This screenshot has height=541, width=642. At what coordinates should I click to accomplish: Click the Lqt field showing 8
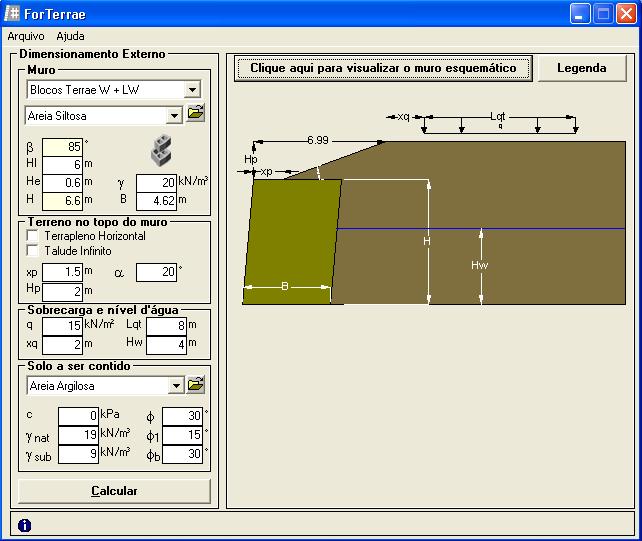coord(166,326)
